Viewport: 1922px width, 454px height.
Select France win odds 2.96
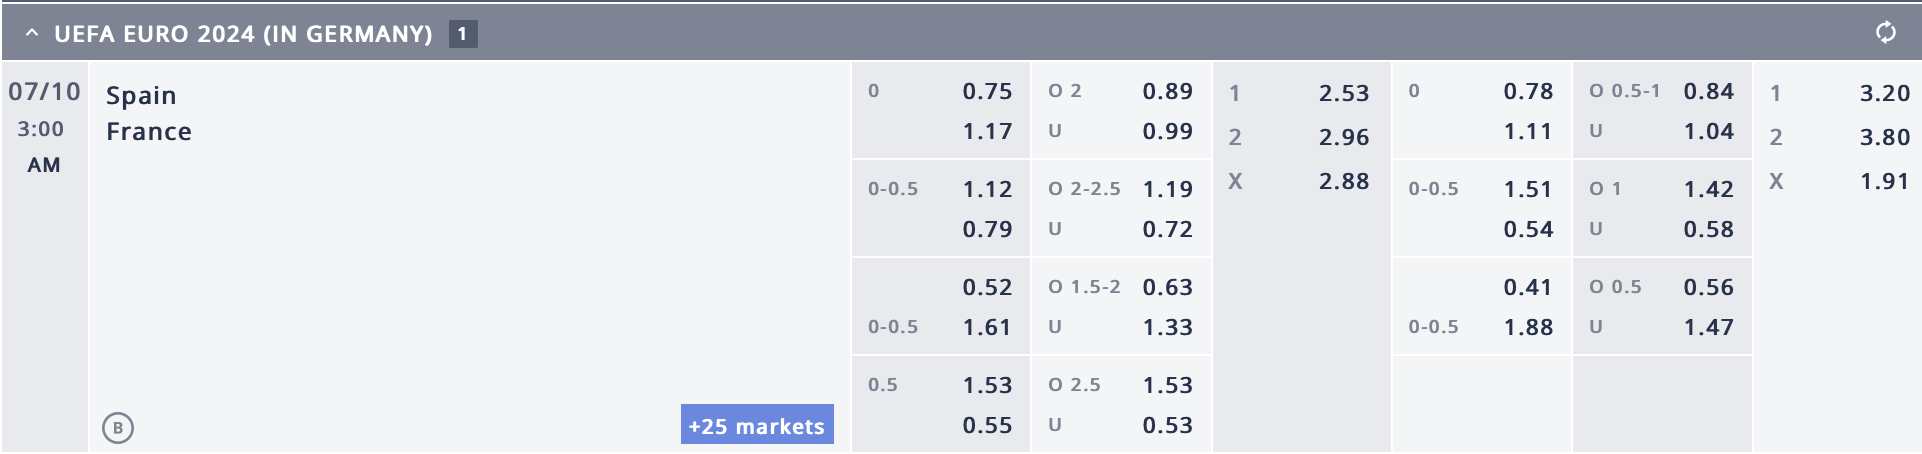click(1343, 137)
